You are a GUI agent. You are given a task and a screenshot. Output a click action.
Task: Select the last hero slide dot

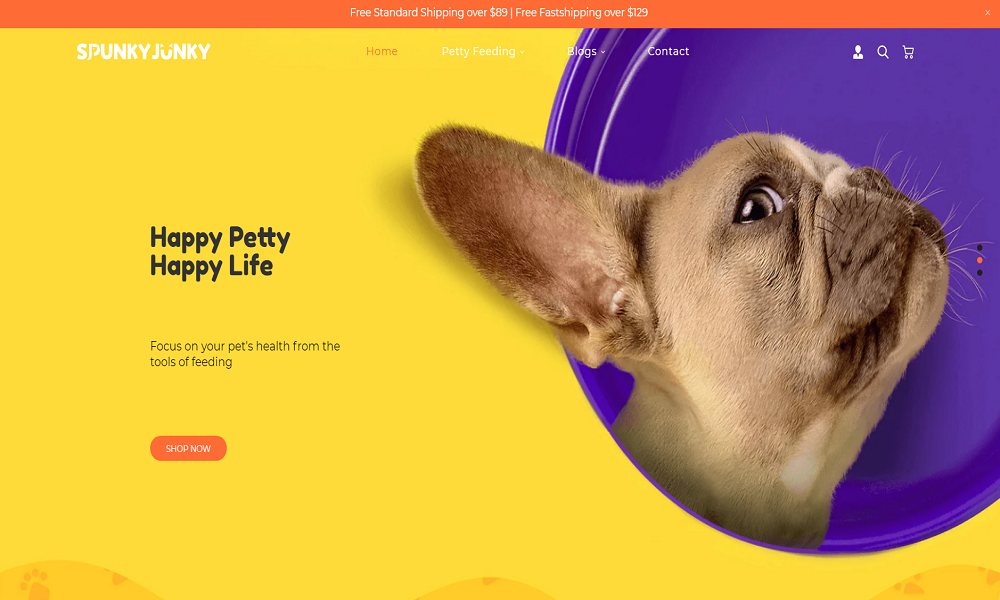pos(980,273)
